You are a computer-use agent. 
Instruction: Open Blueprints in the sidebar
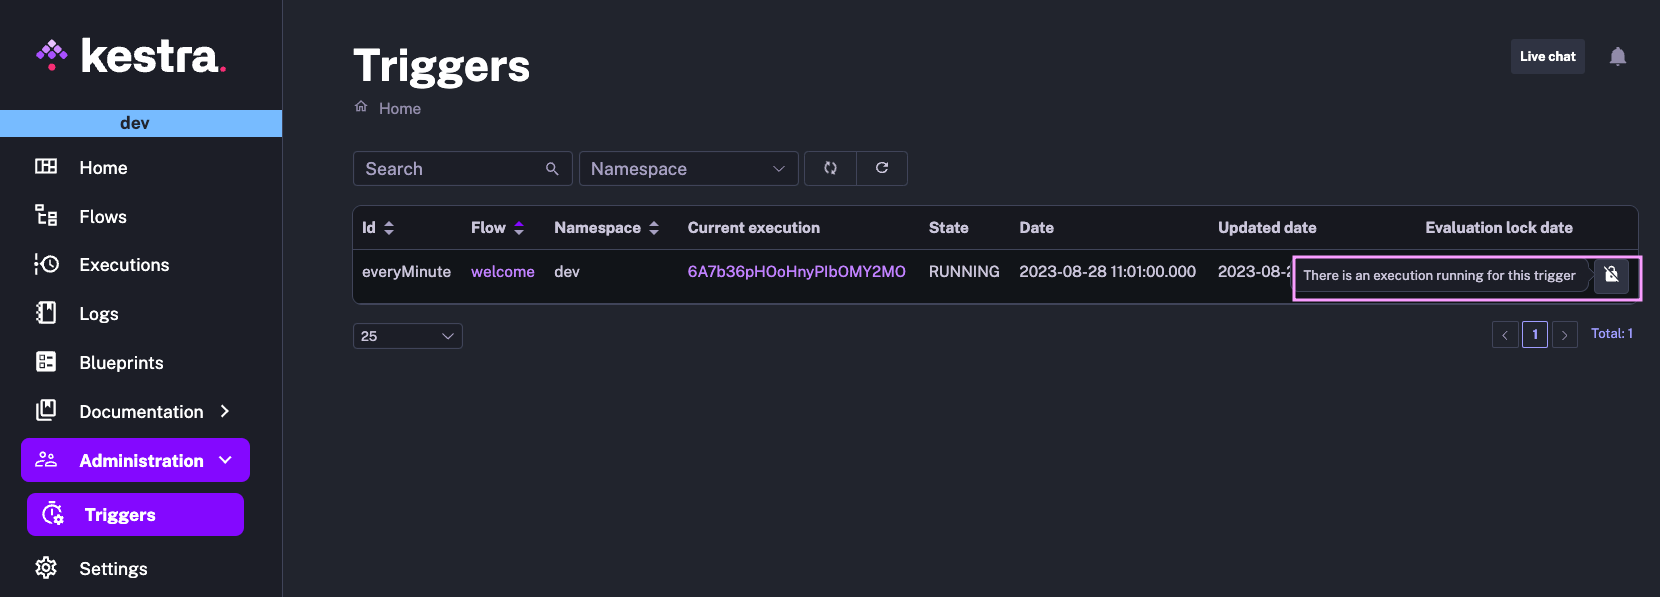(x=121, y=363)
